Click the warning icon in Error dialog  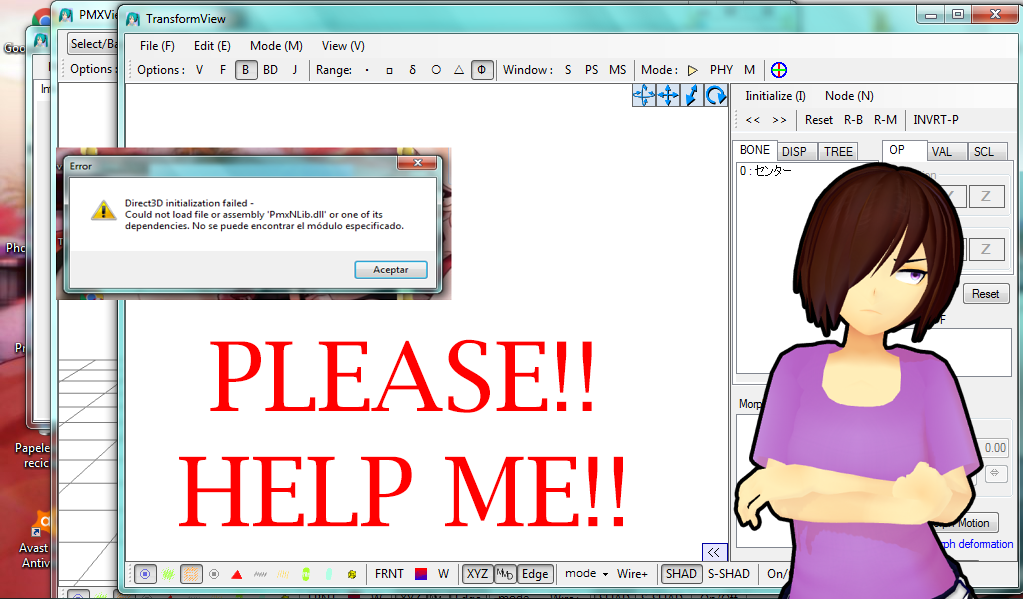(x=103, y=211)
